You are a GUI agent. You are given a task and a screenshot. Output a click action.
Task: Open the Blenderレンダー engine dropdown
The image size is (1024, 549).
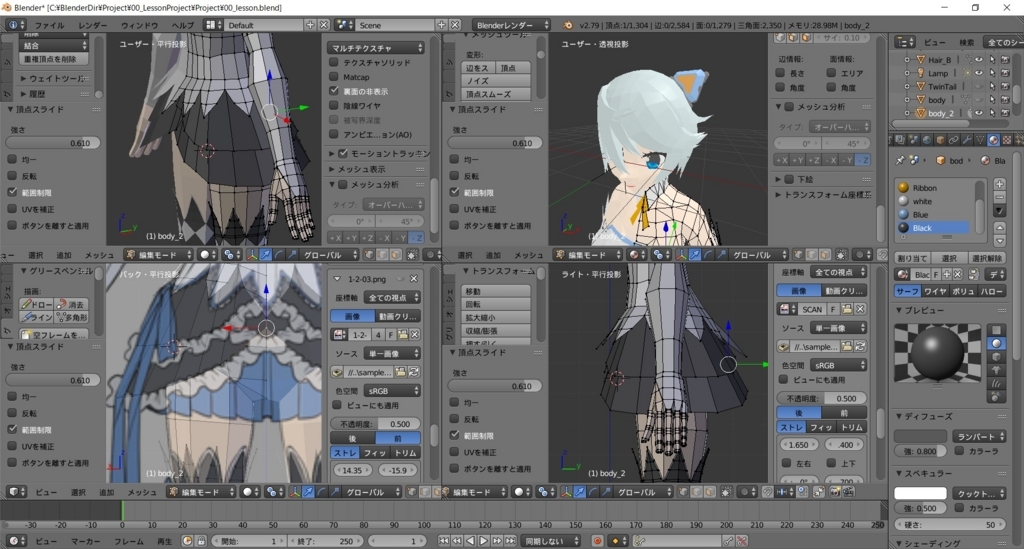[511, 25]
